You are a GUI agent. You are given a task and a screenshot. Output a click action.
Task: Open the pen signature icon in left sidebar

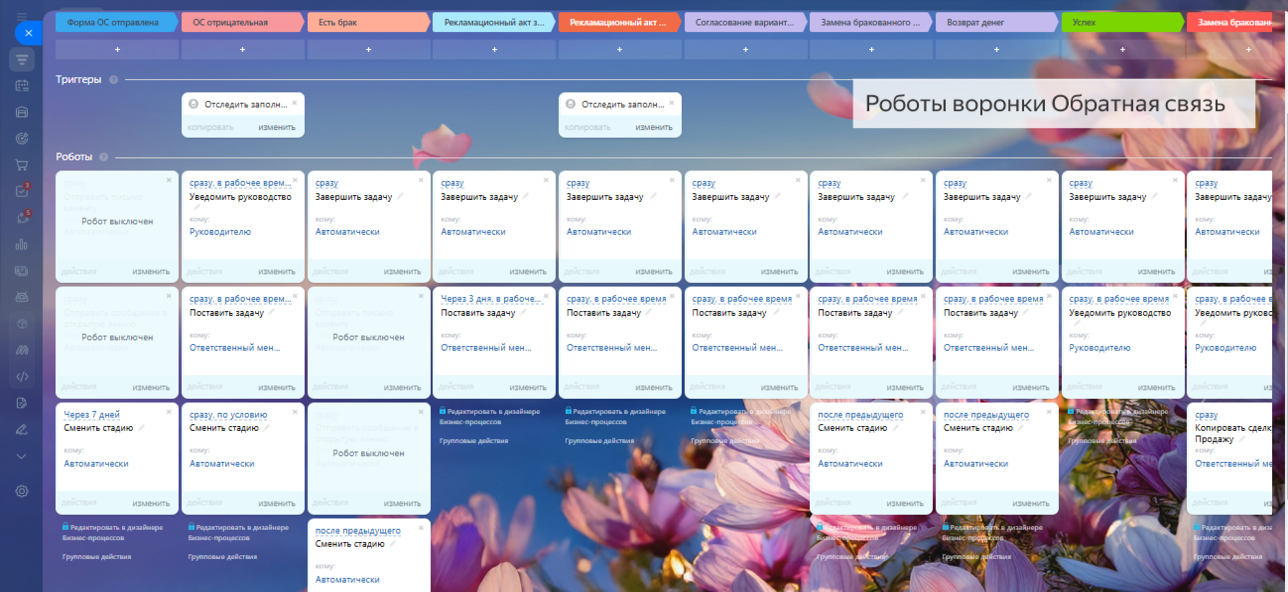[22, 429]
